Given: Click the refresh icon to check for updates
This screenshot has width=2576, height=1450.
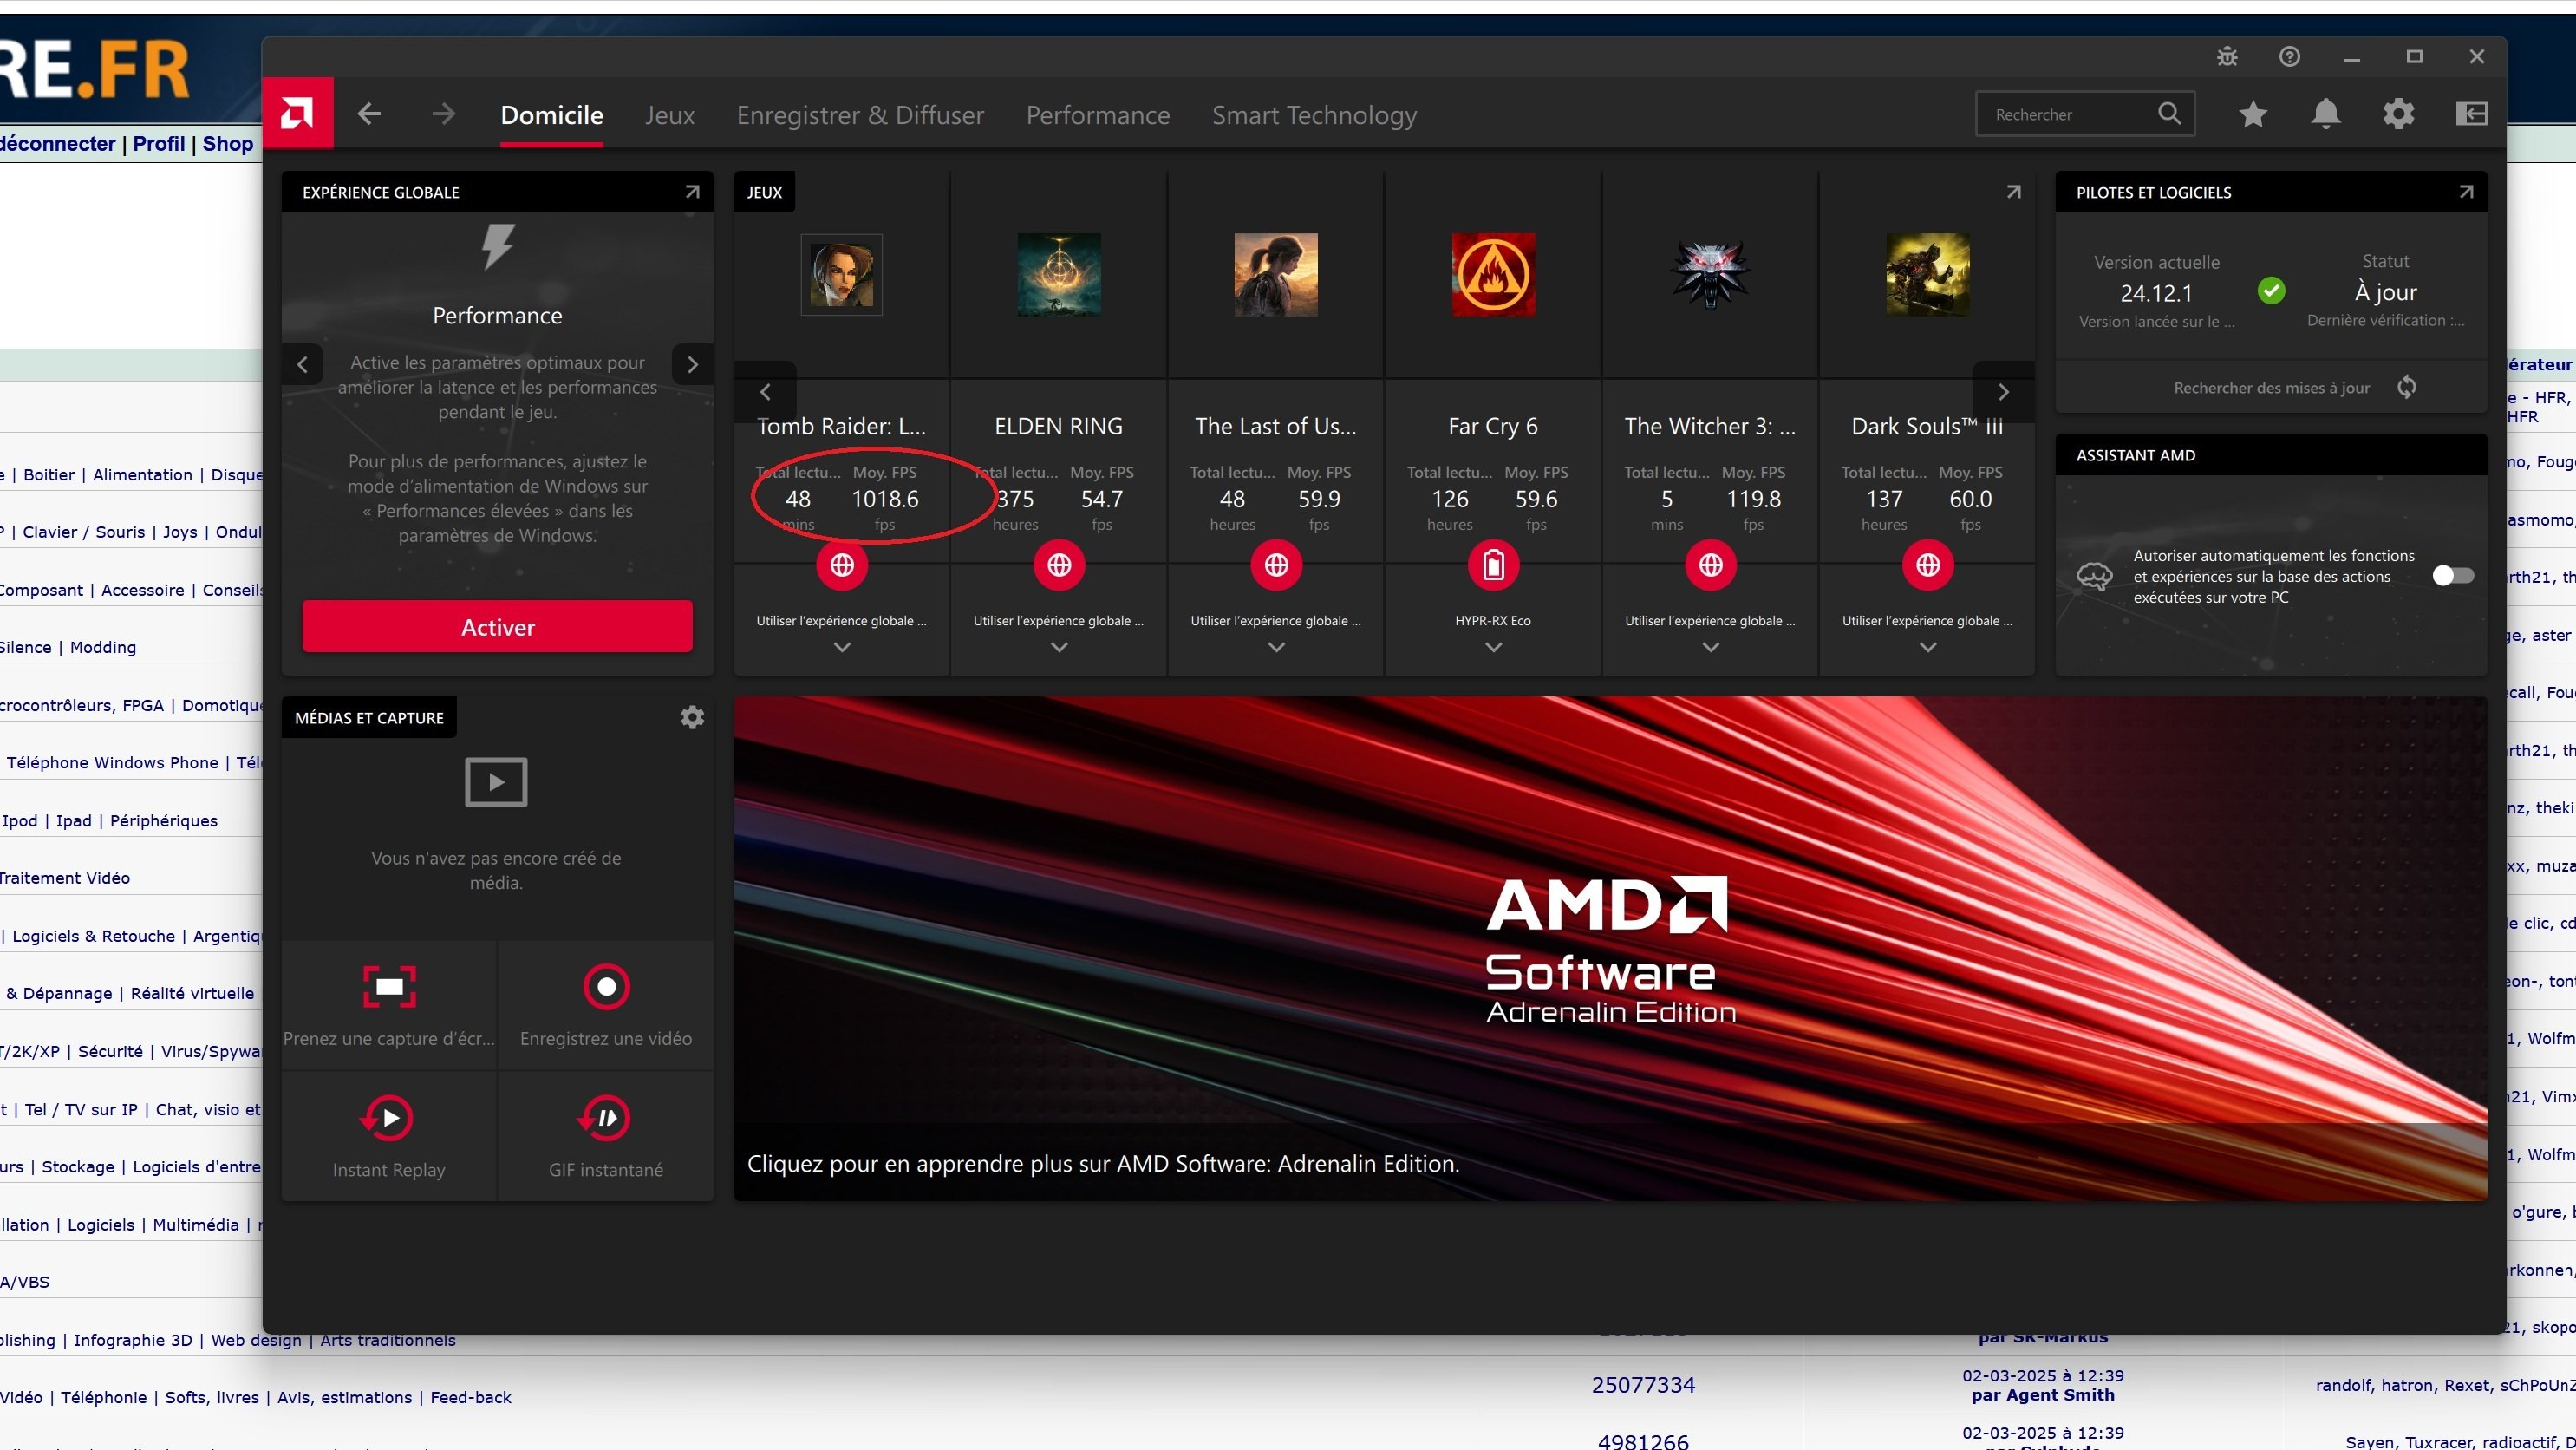Looking at the screenshot, I should [x=2407, y=387].
